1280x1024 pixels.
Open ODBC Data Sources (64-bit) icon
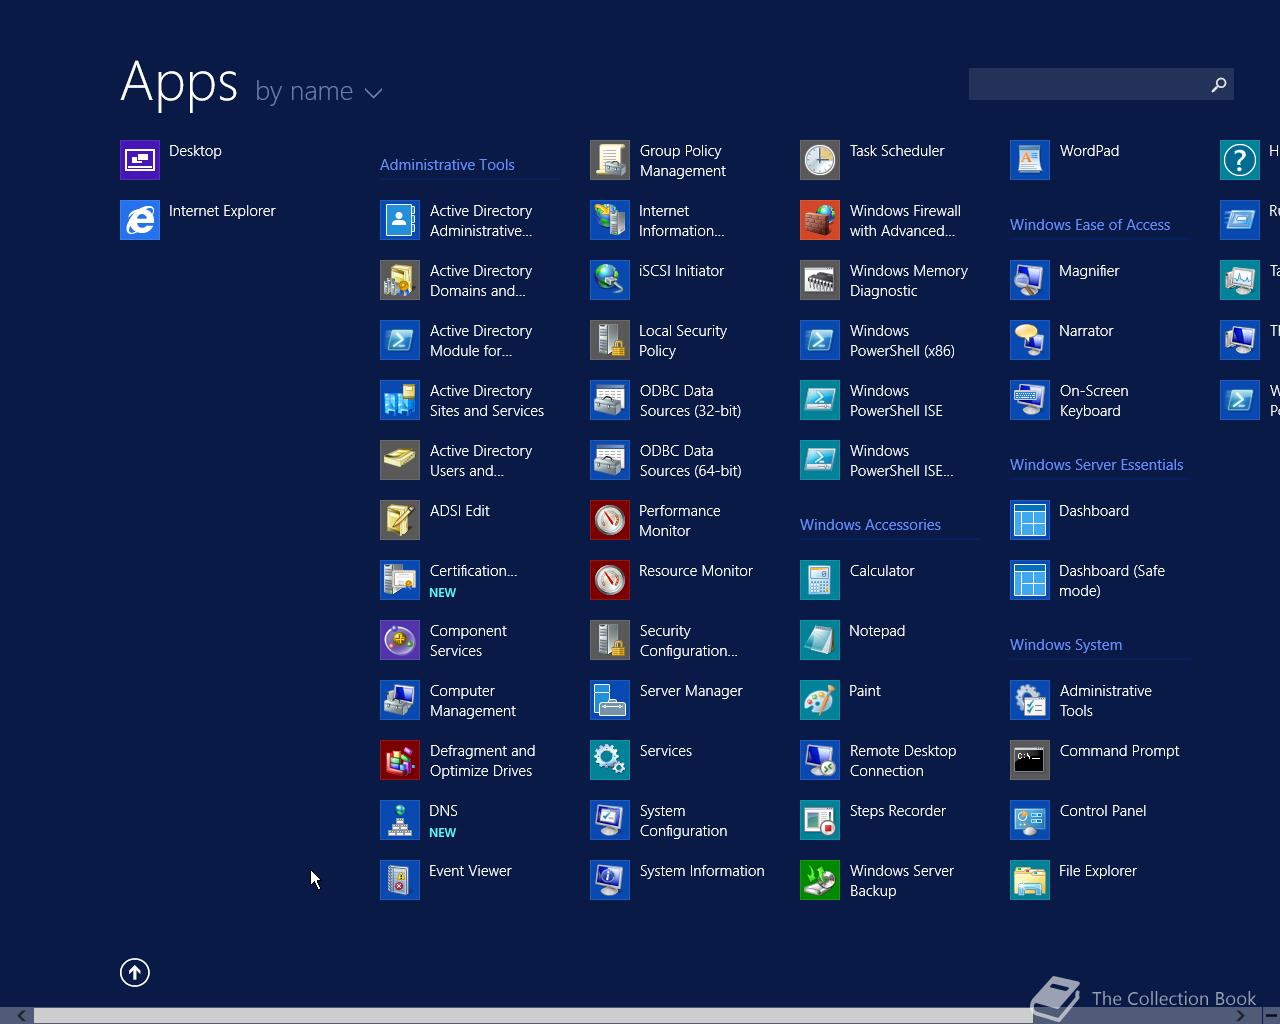click(610, 460)
